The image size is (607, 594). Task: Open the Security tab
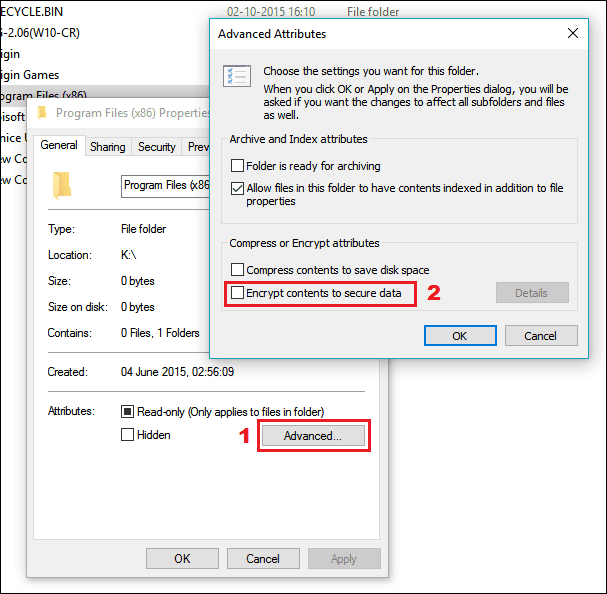click(x=156, y=147)
